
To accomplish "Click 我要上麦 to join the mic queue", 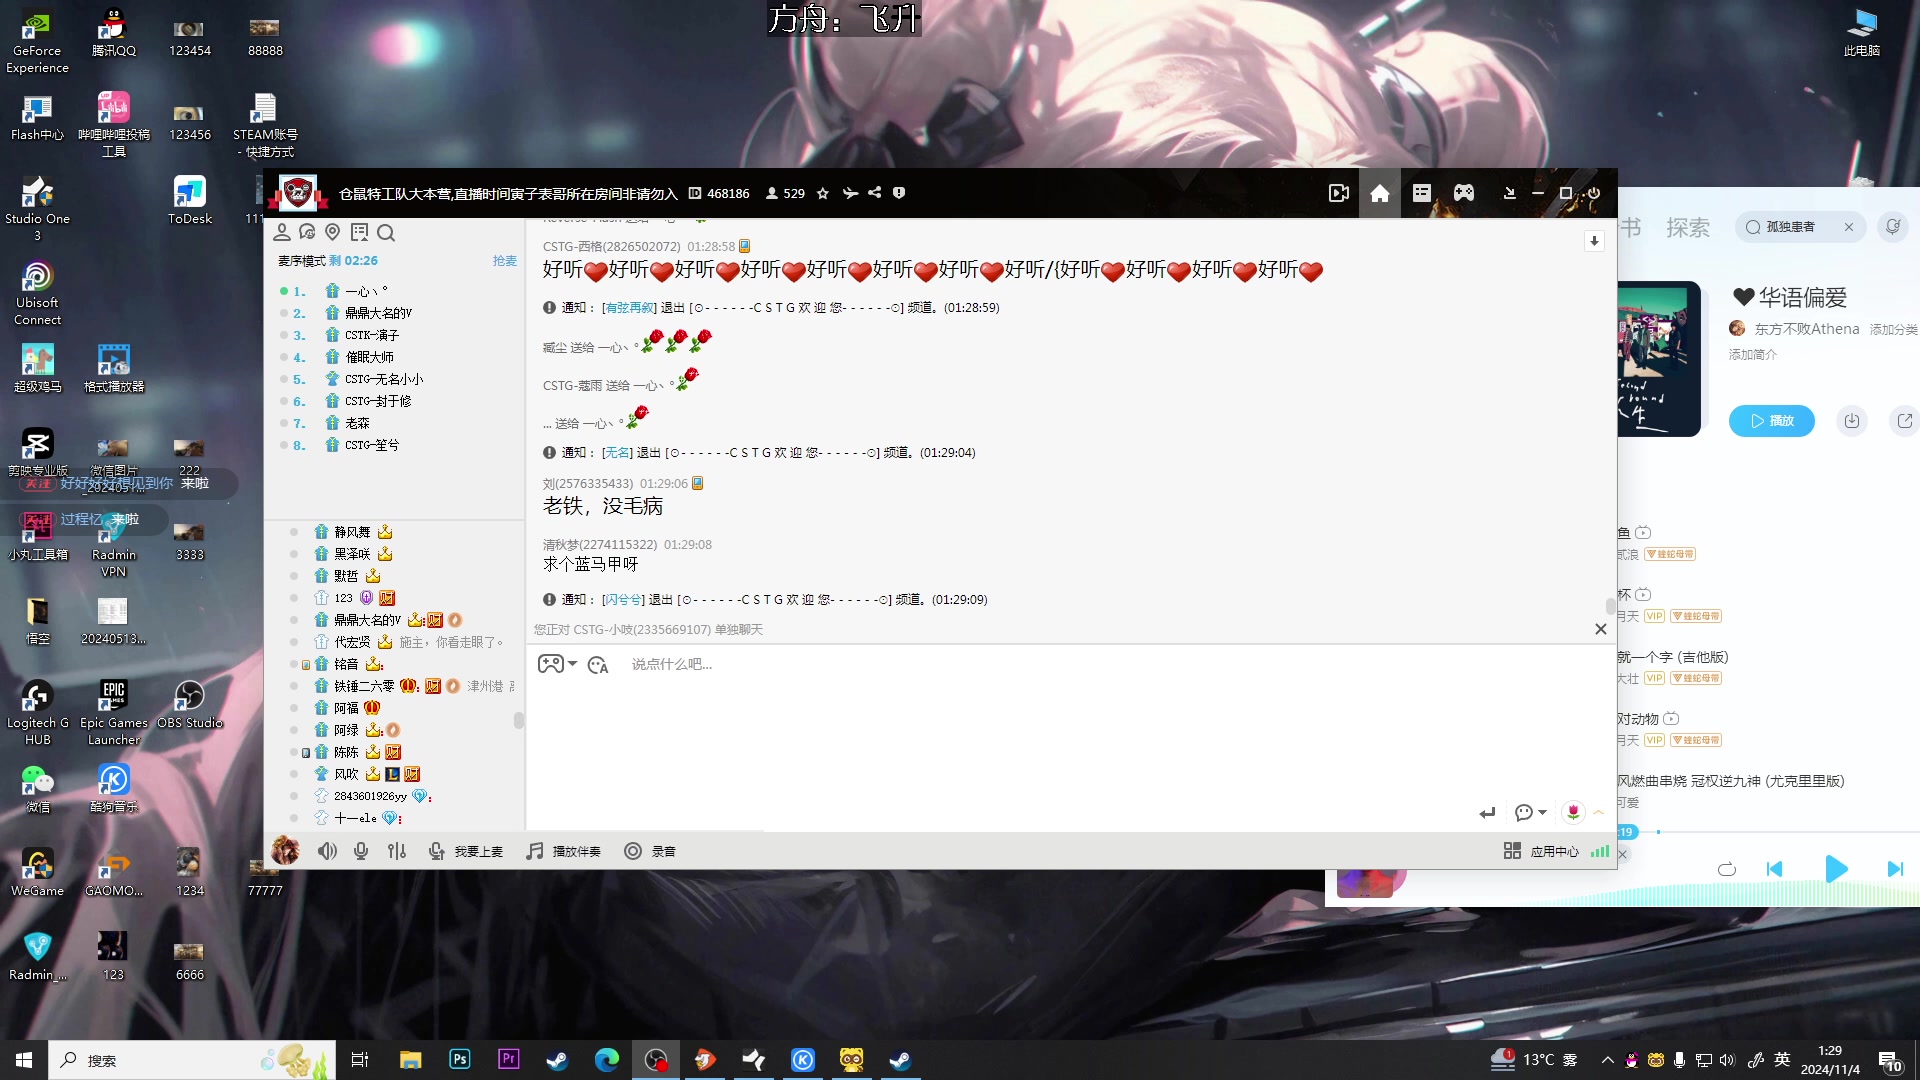I will [466, 851].
